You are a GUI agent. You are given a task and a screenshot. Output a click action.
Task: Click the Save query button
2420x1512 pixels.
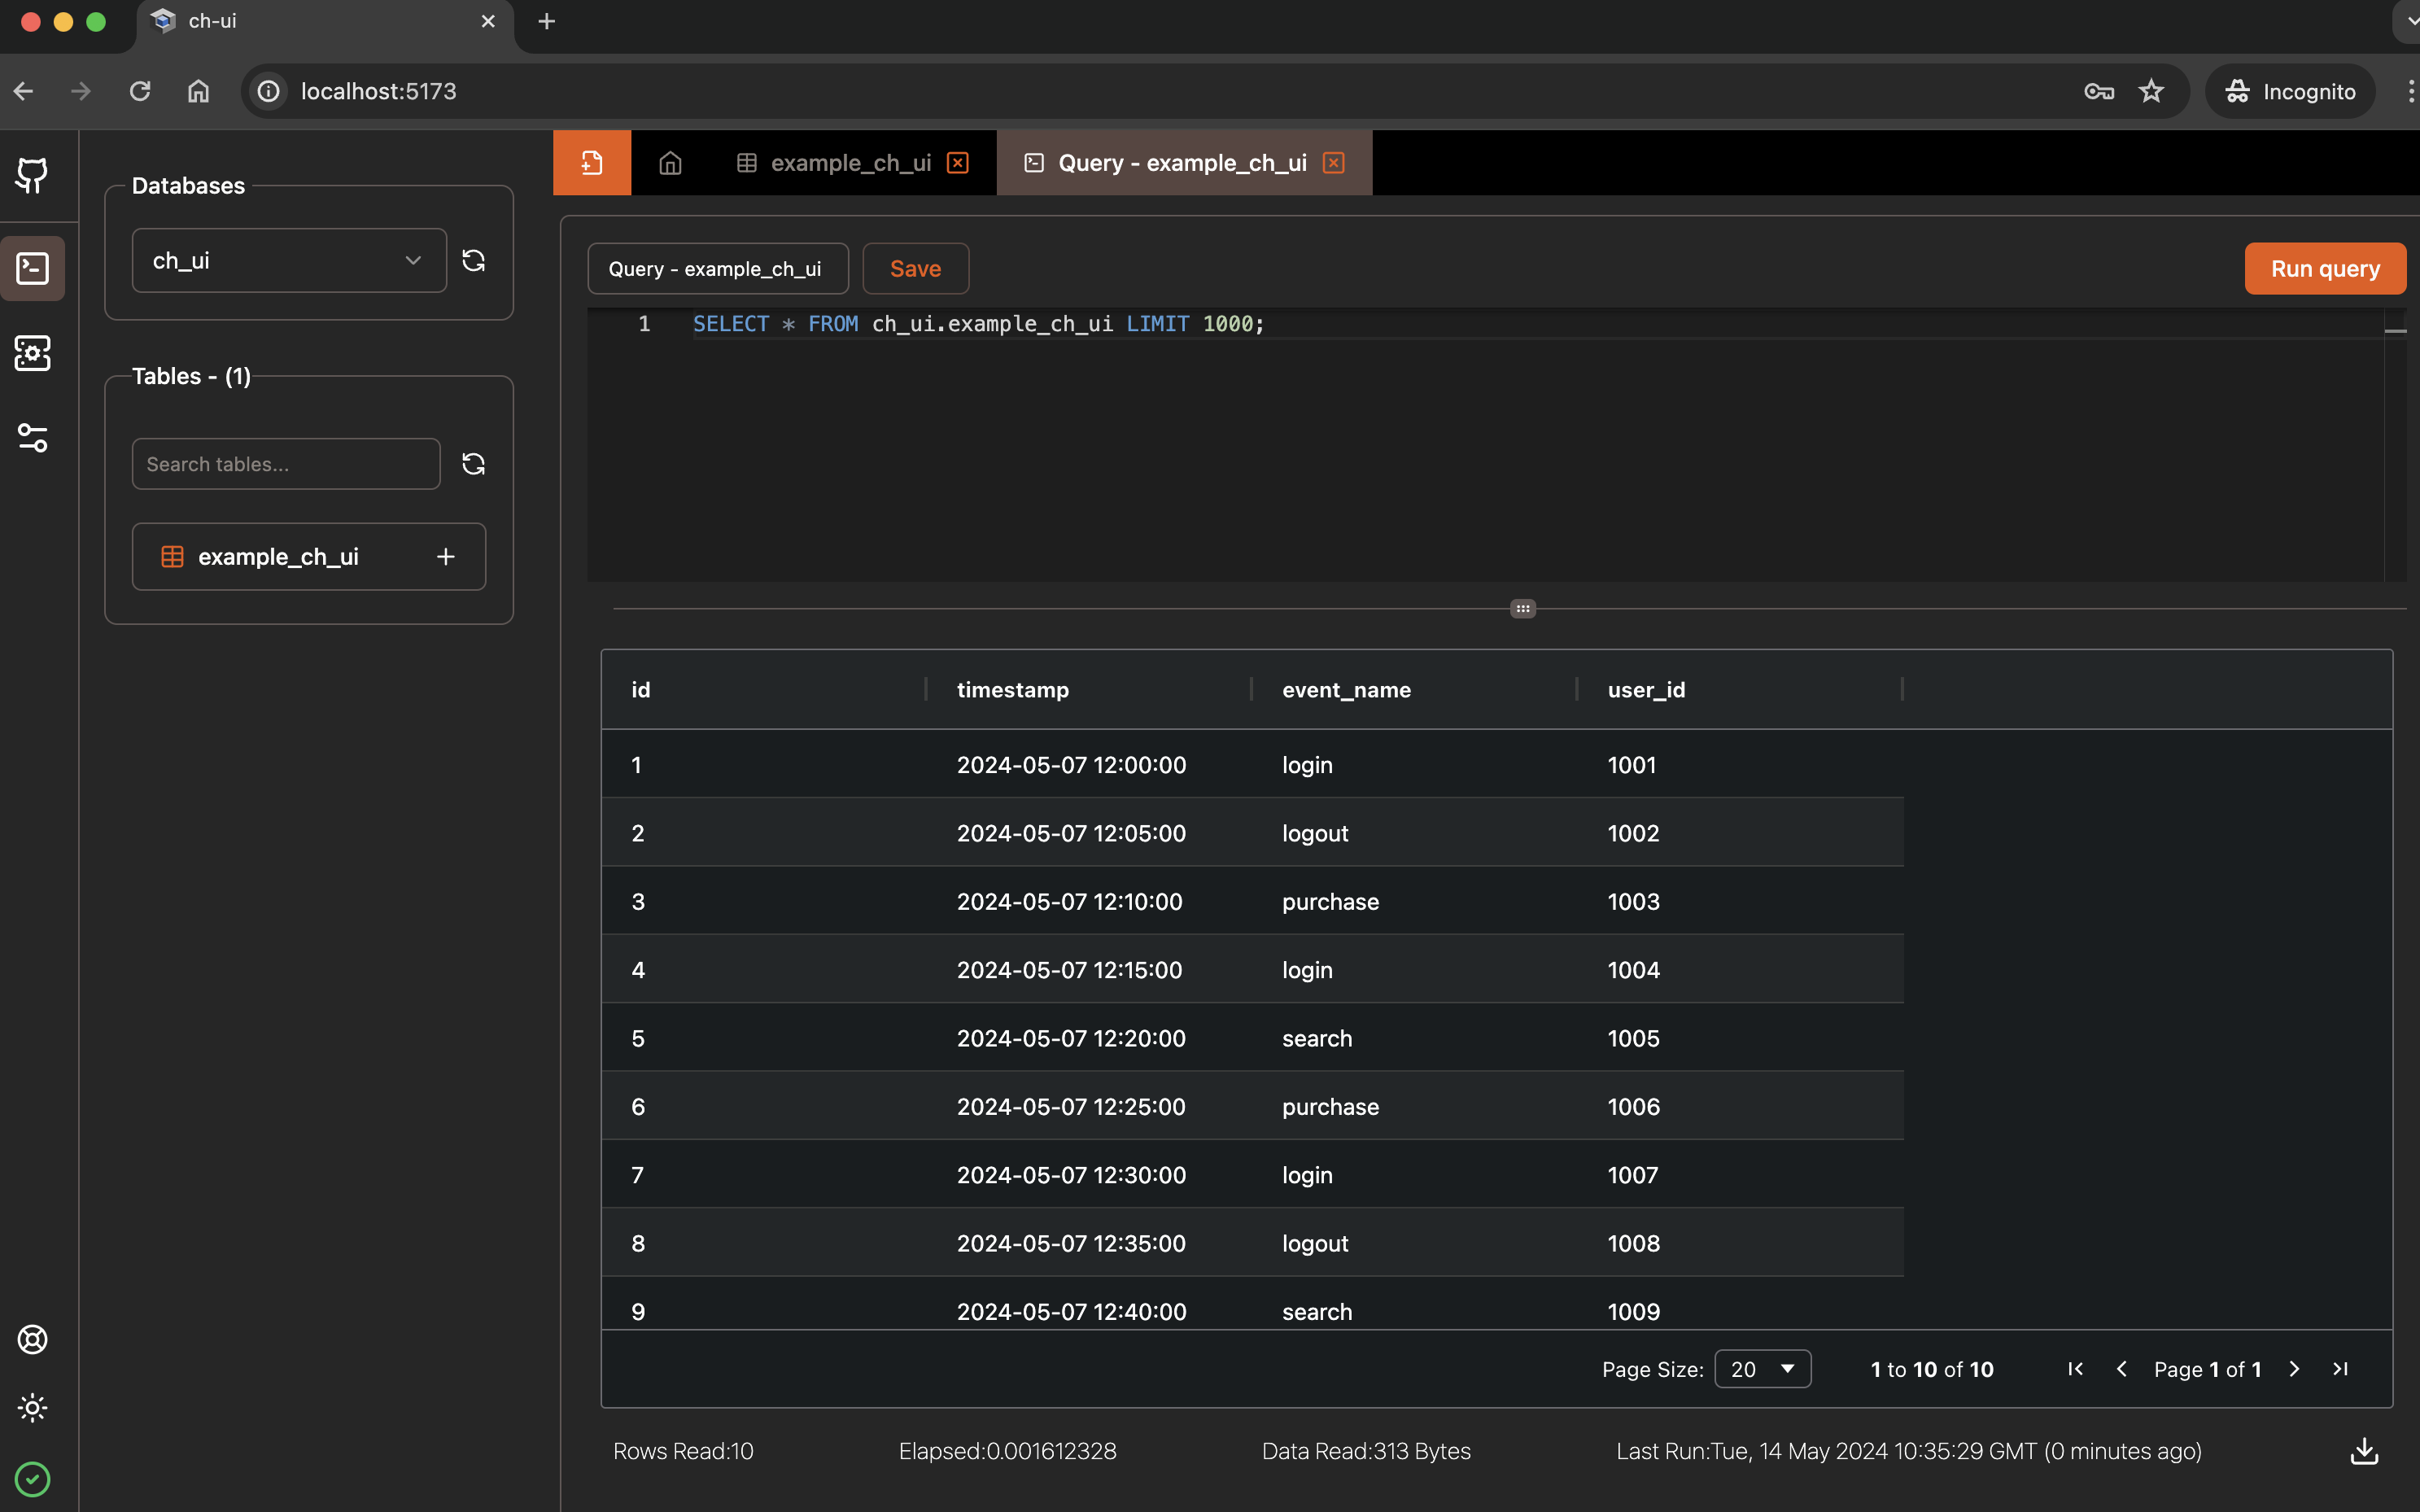click(x=914, y=269)
